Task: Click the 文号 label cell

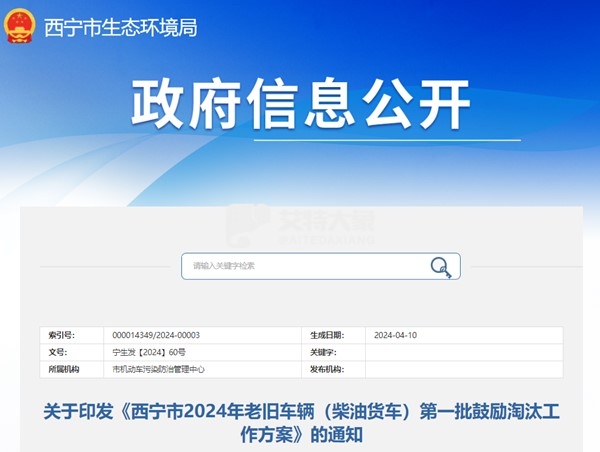Action: click(x=58, y=352)
